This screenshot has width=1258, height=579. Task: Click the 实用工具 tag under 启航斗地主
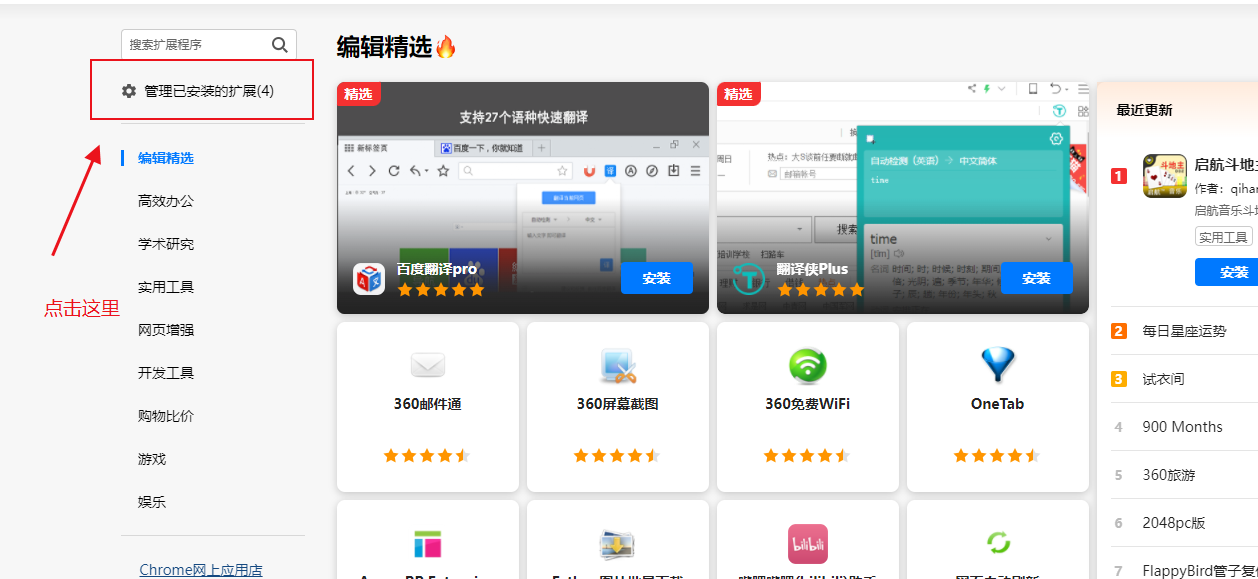point(1223,237)
